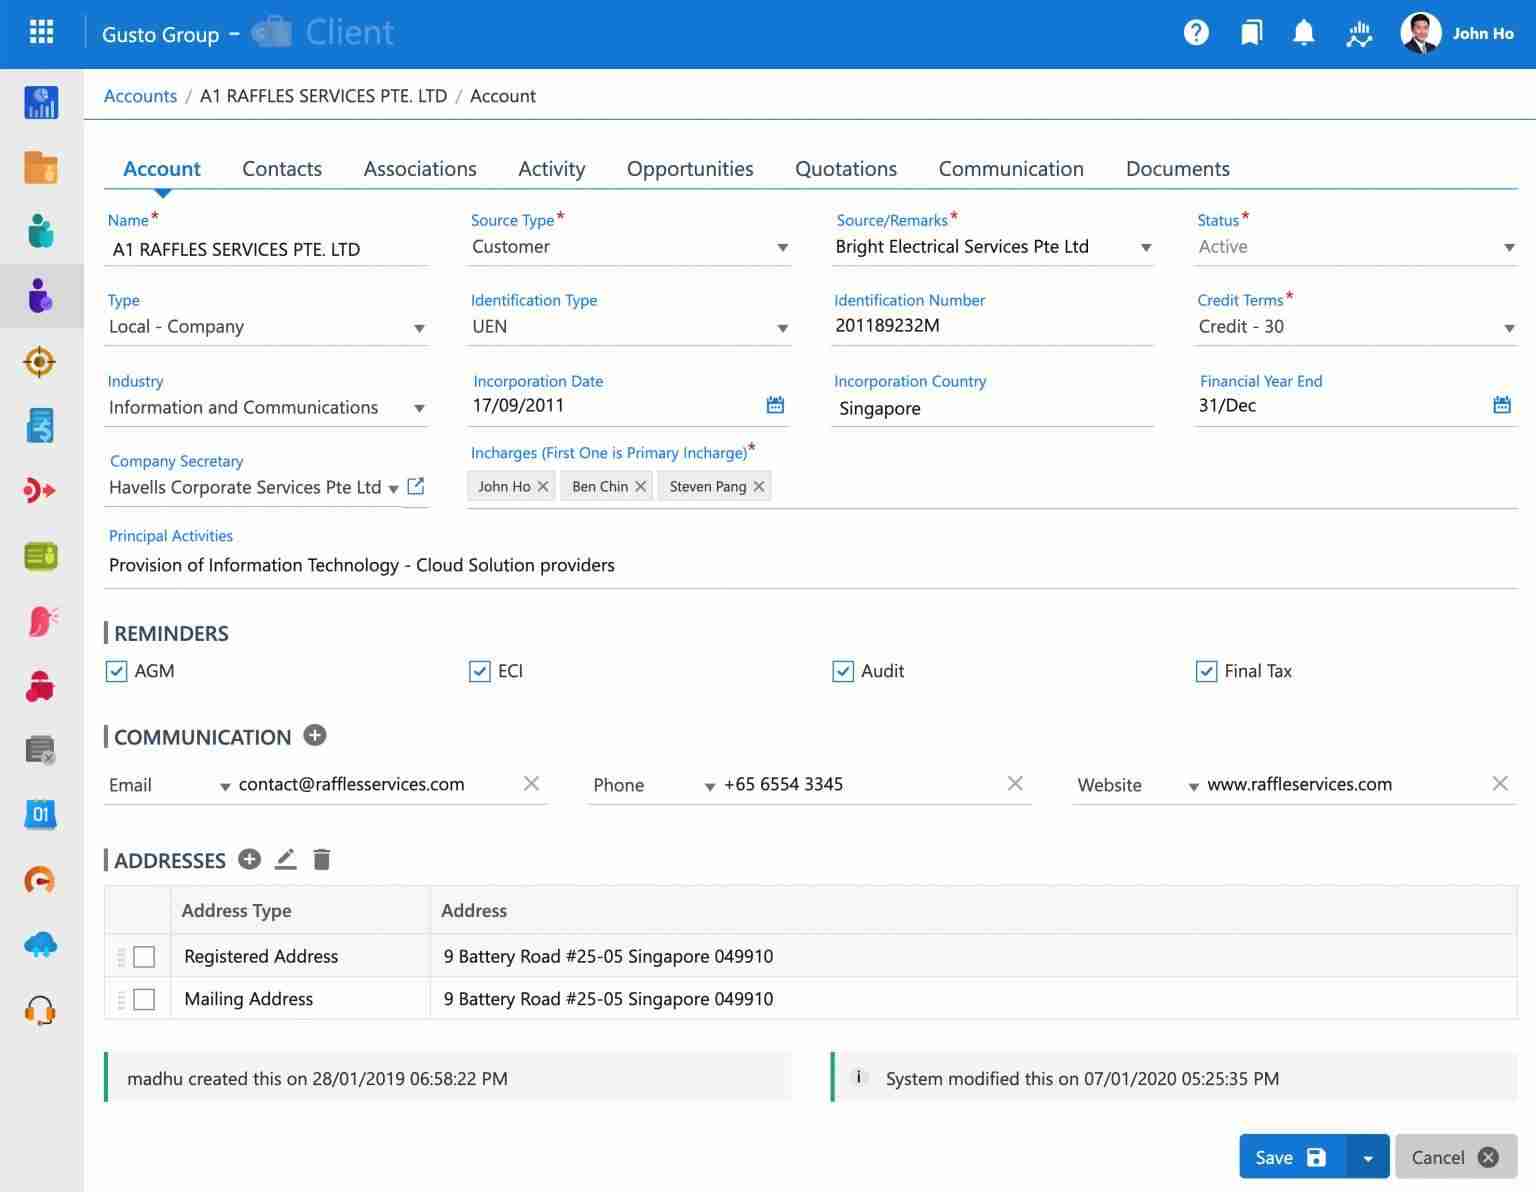This screenshot has width=1536, height=1192.
Task: Open the dashboard chart sidebar icon
Action: point(41,103)
